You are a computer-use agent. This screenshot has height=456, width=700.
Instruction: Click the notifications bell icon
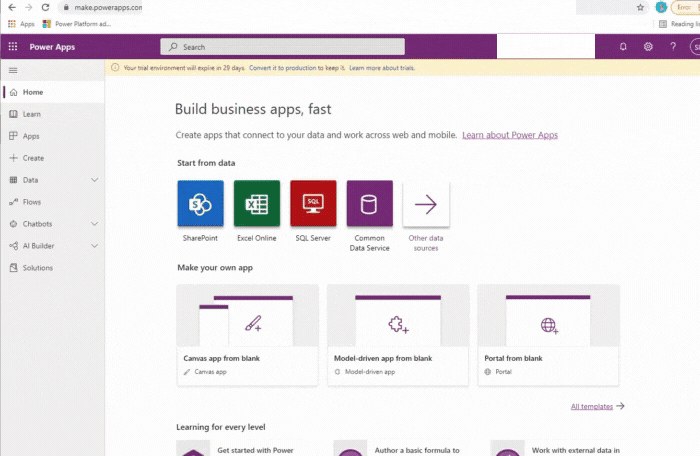623,46
